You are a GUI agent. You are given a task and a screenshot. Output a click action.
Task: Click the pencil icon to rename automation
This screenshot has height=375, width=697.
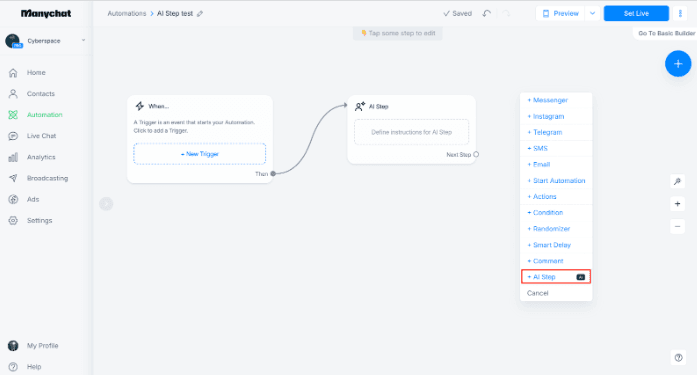tap(200, 14)
